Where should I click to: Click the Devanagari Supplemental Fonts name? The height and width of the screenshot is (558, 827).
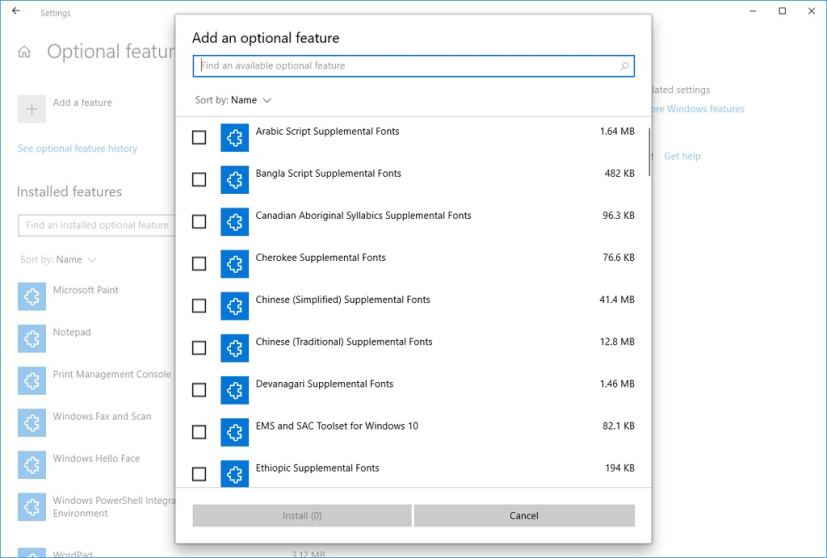(x=324, y=384)
